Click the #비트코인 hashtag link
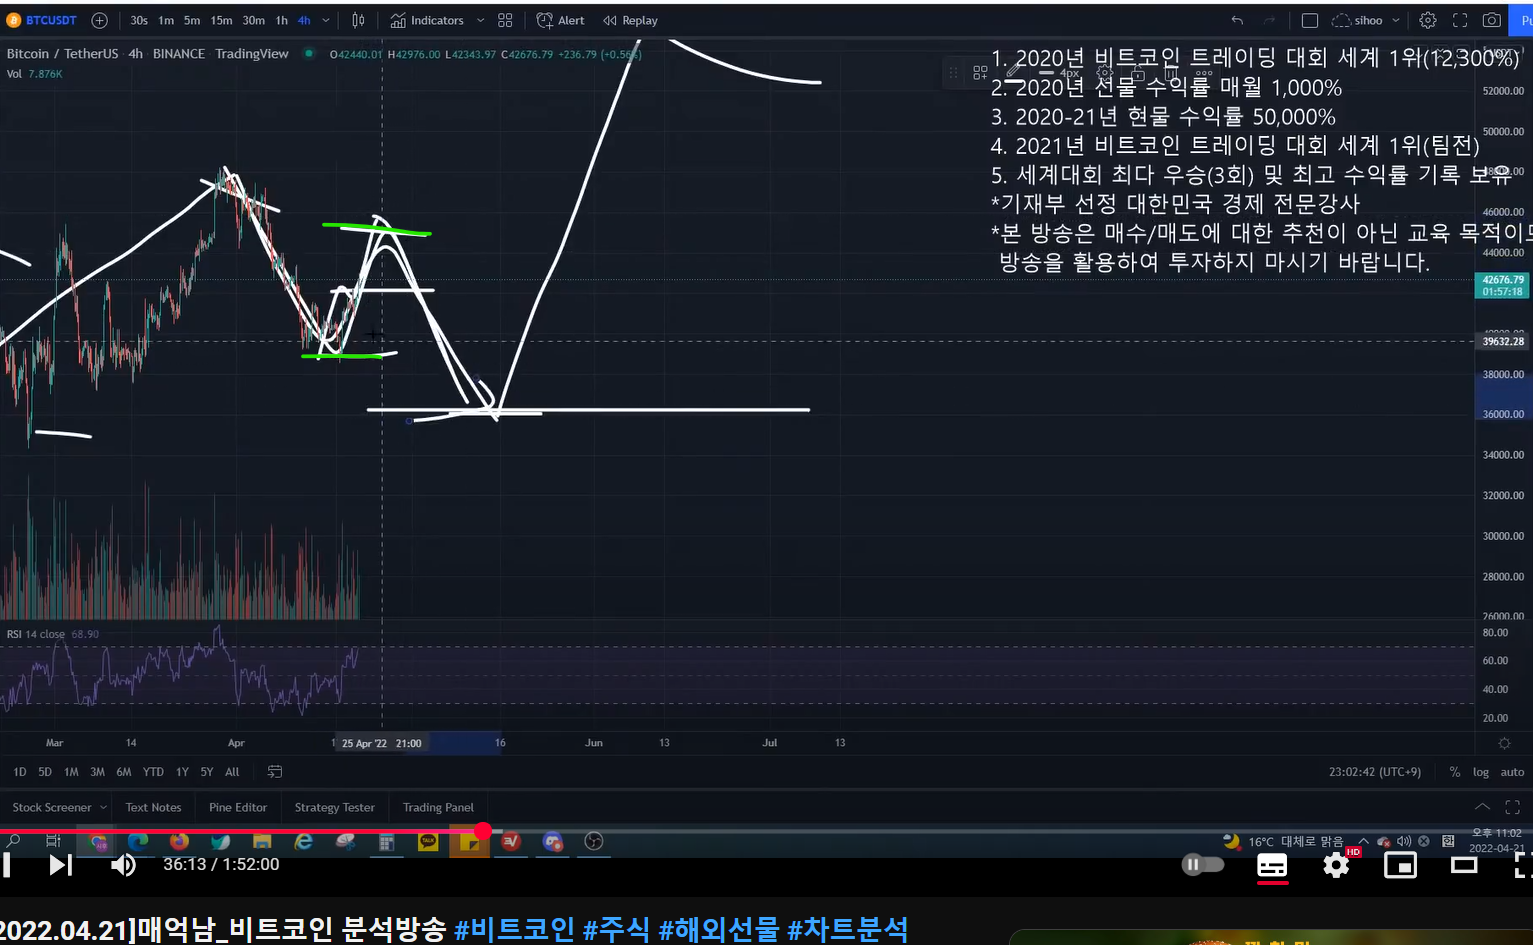 (x=514, y=929)
